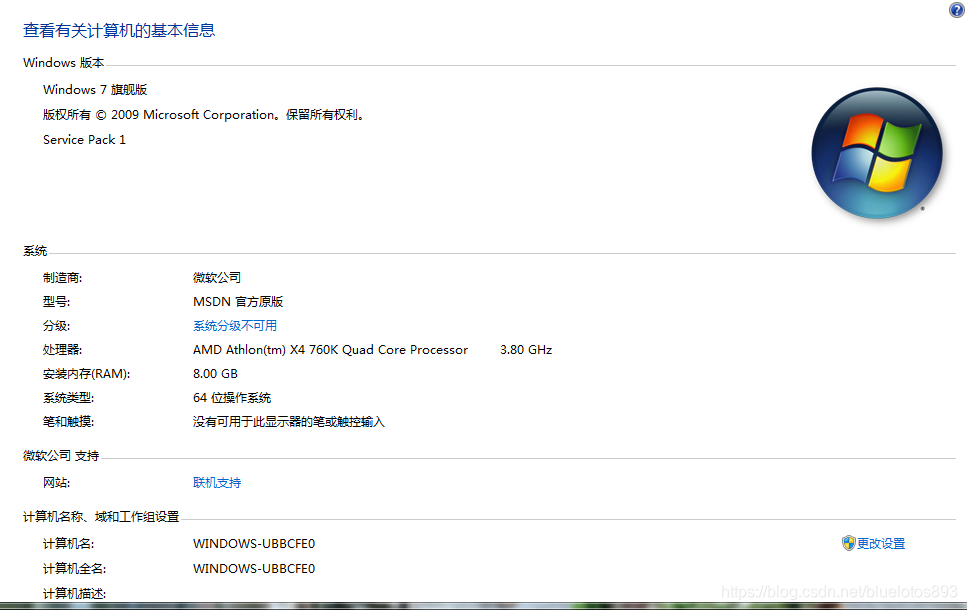Image resolution: width=967 pixels, height=610 pixels.
Task: Click the 微软公司 支持 section header
Action: 61,456
